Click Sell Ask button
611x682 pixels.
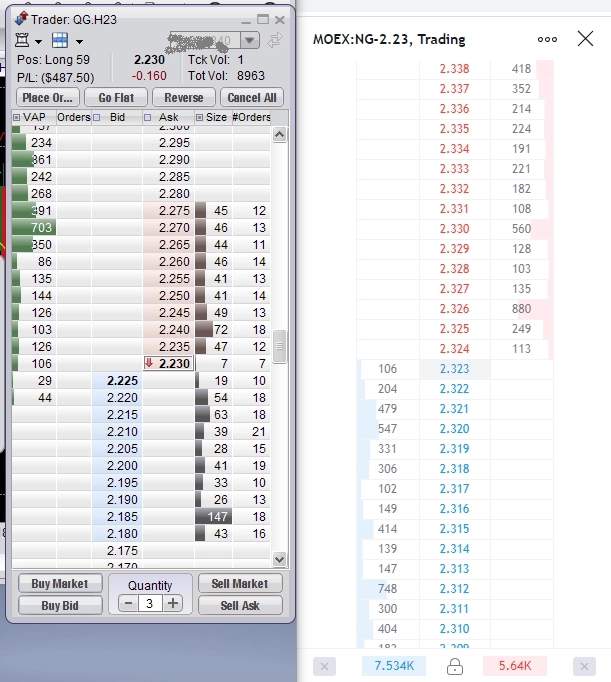(240, 605)
